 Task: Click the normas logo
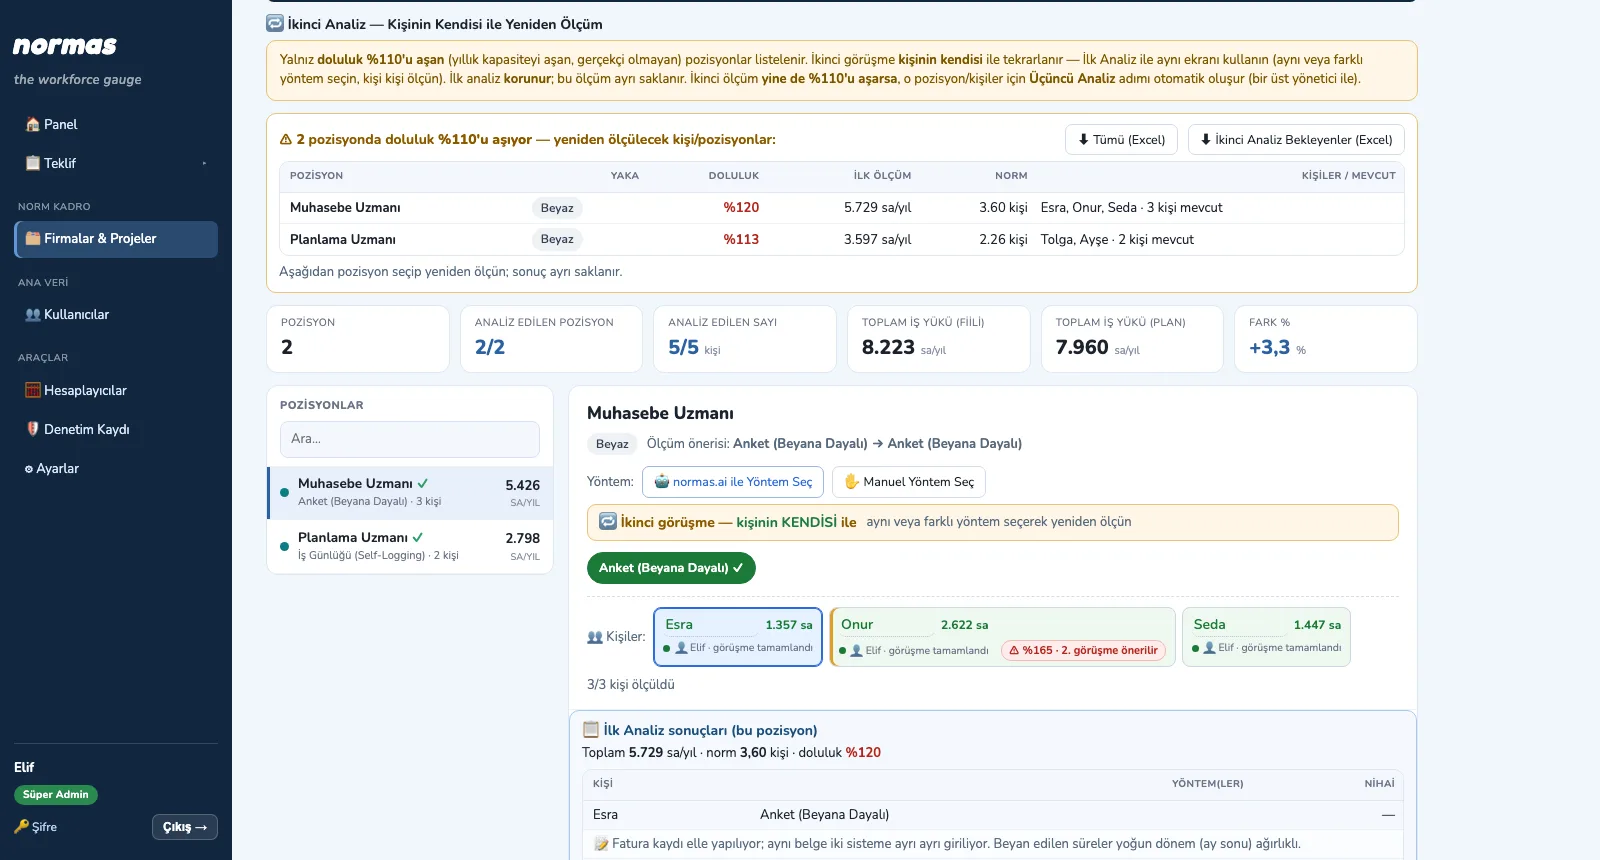click(65, 46)
